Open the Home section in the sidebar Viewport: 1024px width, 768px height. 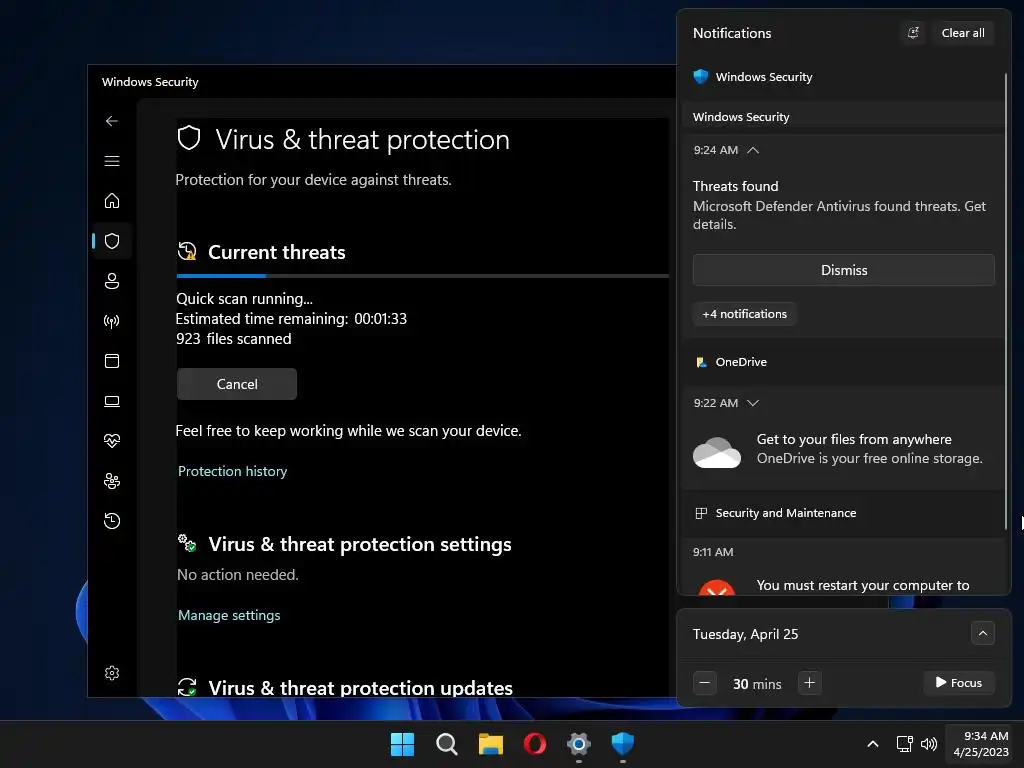(x=112, y=200)
